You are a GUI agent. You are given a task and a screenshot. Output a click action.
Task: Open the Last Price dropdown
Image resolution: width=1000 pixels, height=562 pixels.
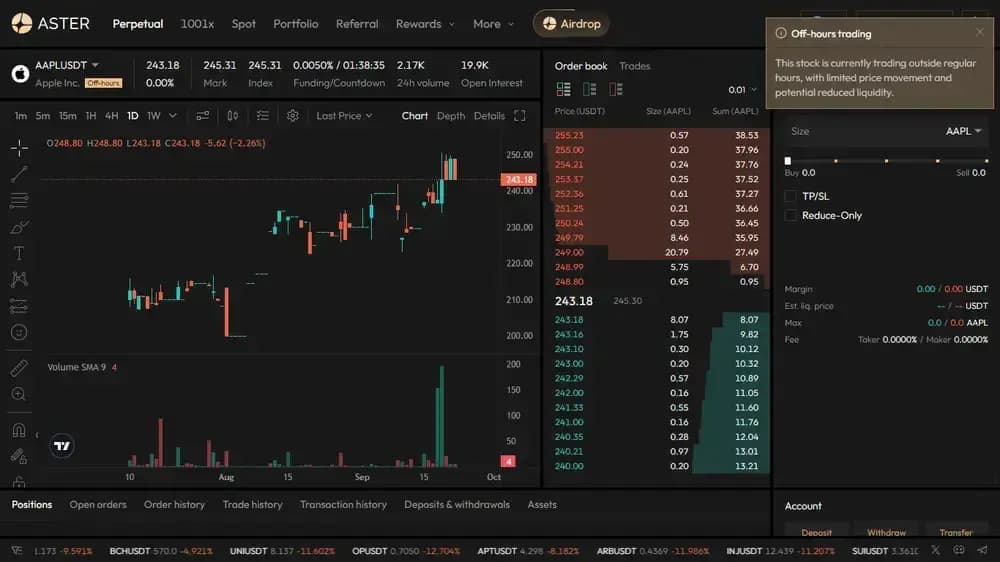[x=344, y=115]
